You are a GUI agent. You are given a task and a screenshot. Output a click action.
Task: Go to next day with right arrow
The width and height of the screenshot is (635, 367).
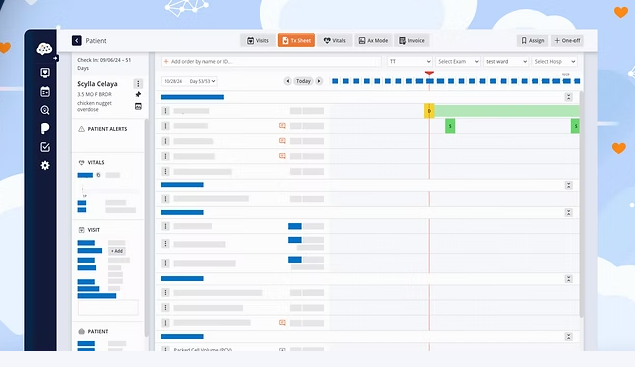(319, 81)
